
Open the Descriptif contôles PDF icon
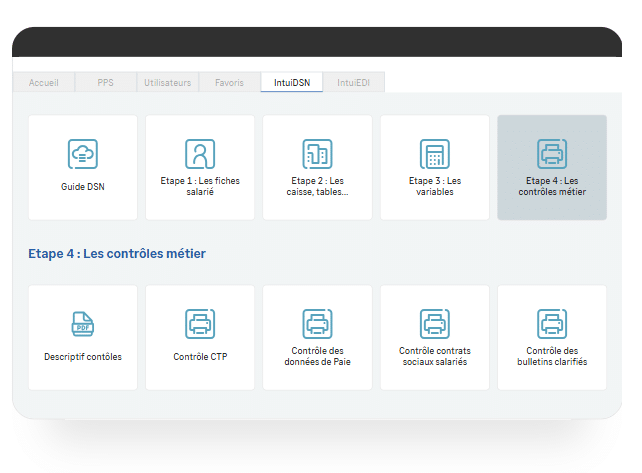(x=83, y=324)
